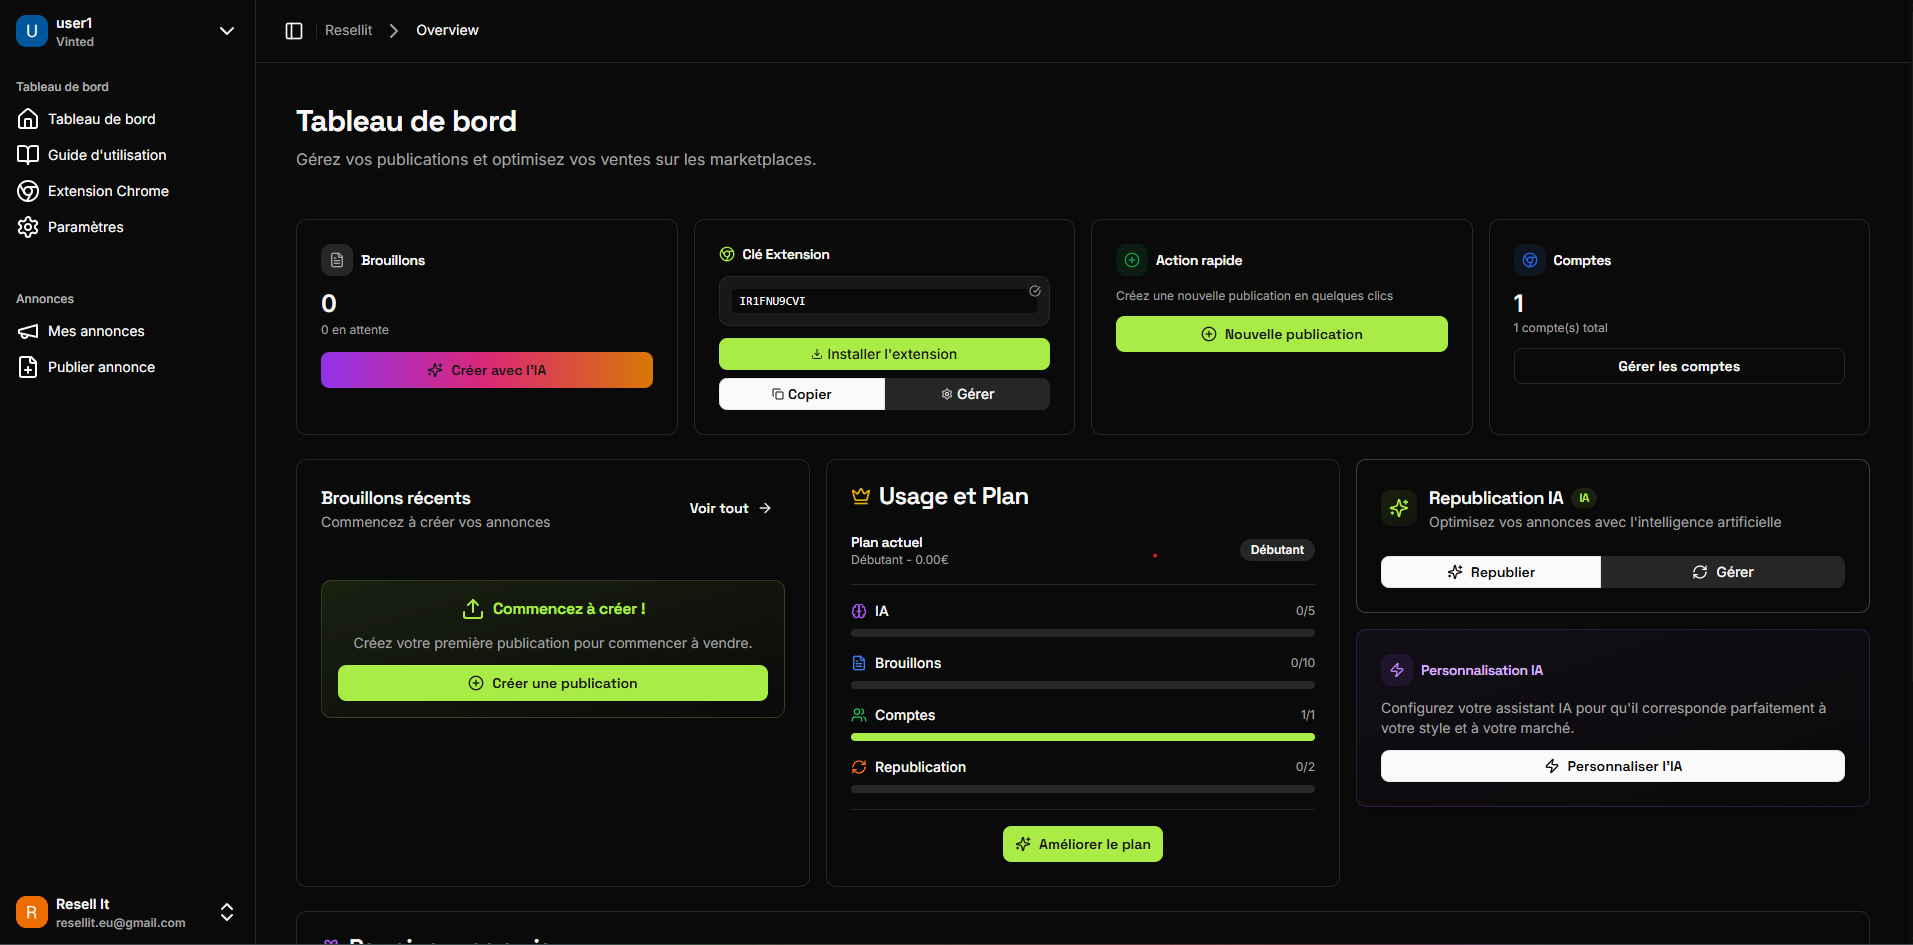Click the blue U avatar icon
The height and width of the screenshot is (945, 1913).
pos(32,31)
